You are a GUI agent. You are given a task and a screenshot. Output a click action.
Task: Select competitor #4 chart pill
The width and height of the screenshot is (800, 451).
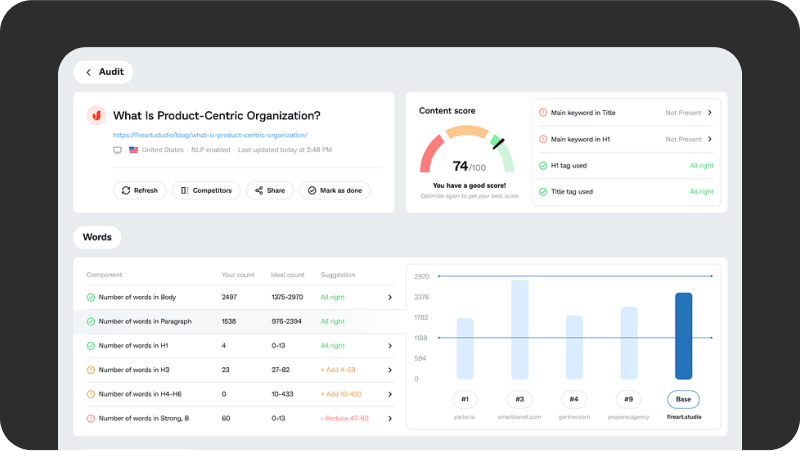(574, 399)
